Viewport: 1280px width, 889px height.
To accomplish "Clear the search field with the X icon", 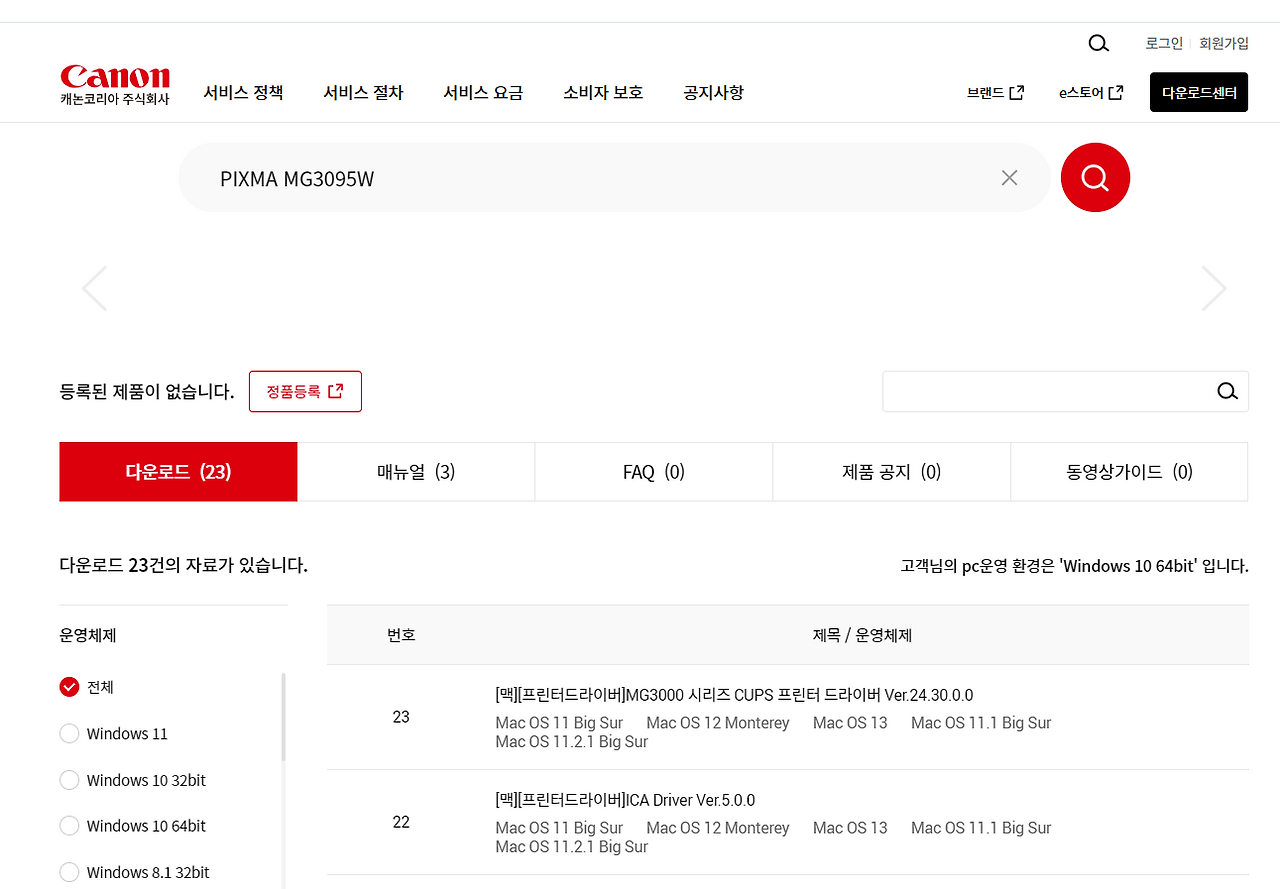I will (x=1009, y=177).
